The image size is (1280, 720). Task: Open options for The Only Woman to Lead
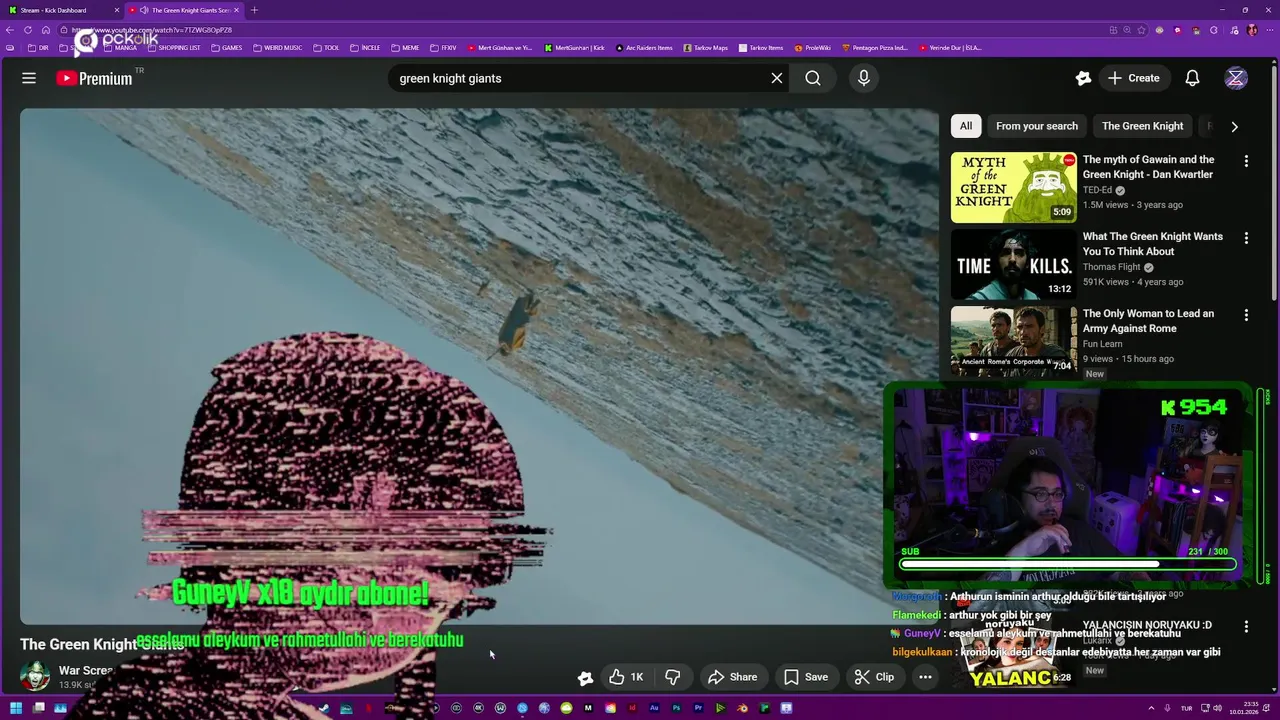(1246, 315)
